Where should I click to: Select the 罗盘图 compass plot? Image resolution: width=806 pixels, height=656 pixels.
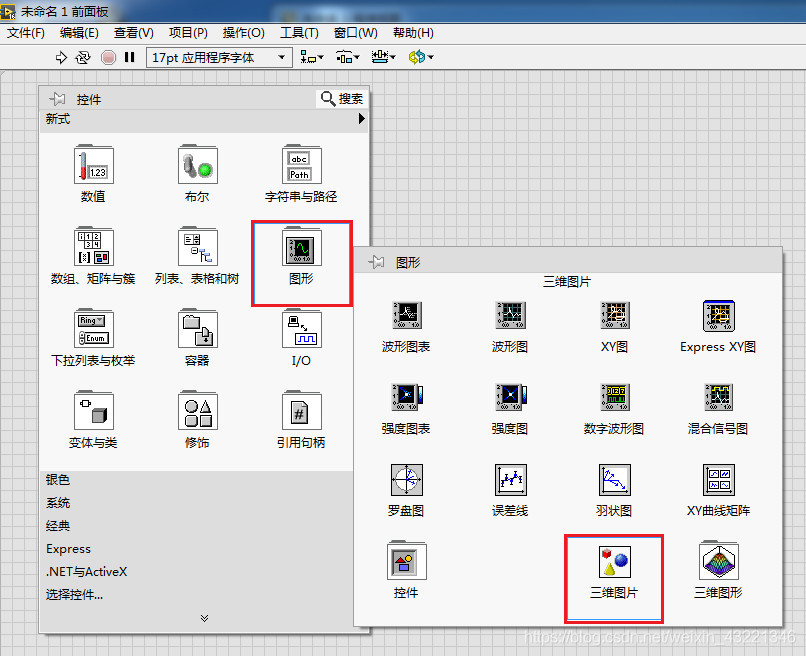click(x=407, y=479)
